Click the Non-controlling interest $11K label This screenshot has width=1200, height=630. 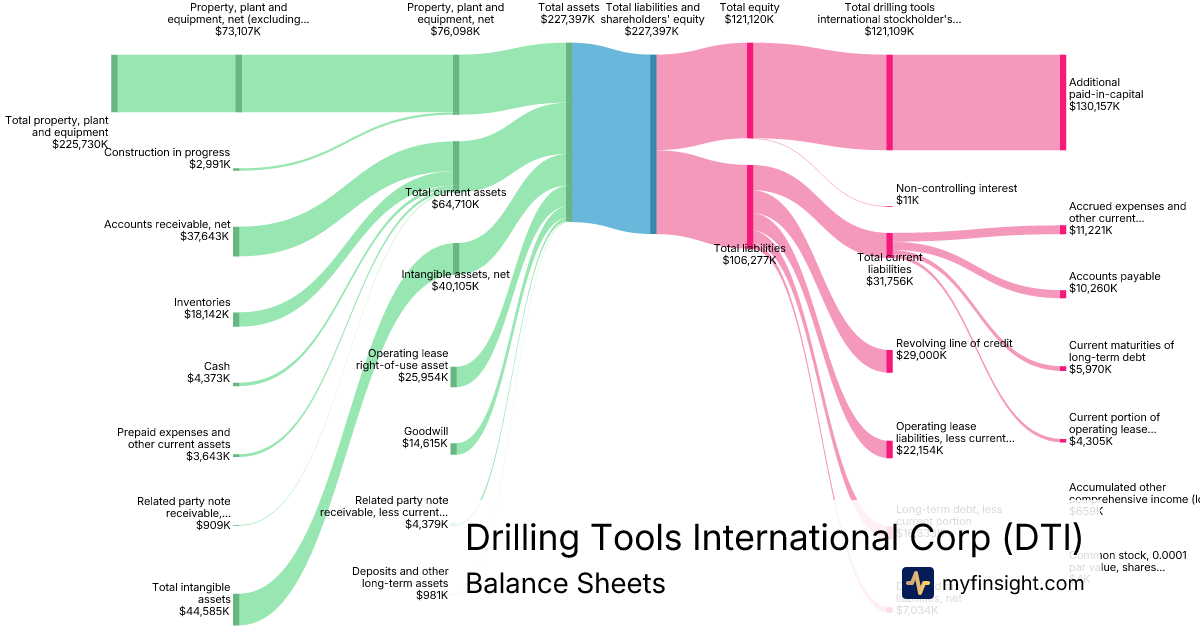955,194
